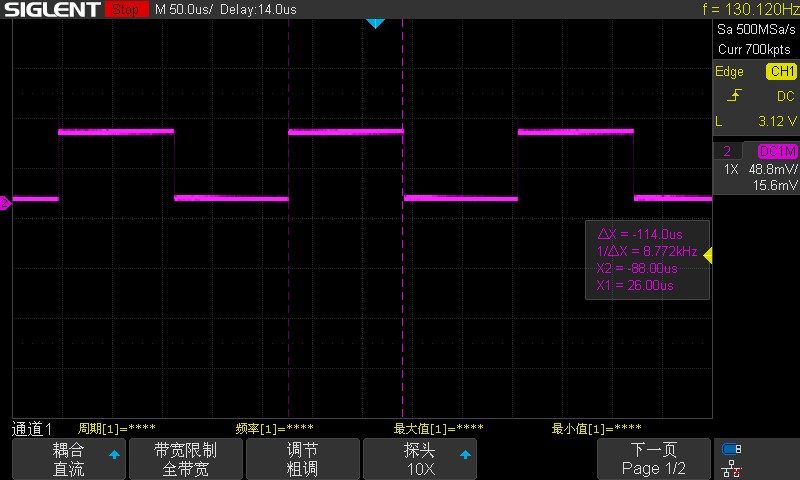The image size is (800, 480).
Task: Click the channel 2 number badge
Action: (x=727, y=151)
